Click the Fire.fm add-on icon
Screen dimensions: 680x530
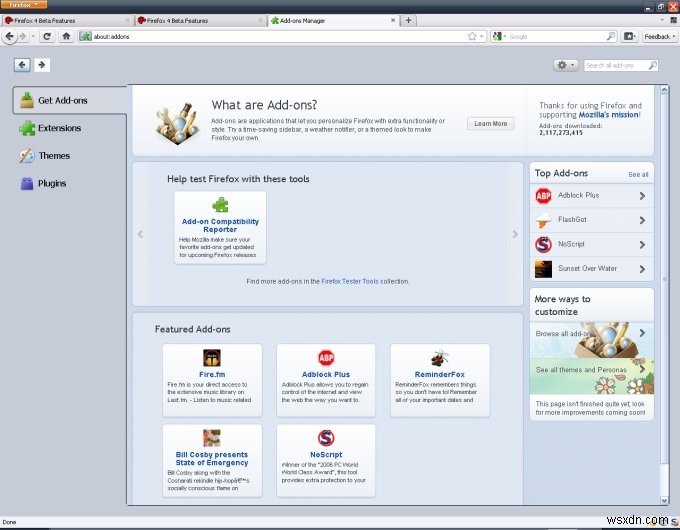212,358
